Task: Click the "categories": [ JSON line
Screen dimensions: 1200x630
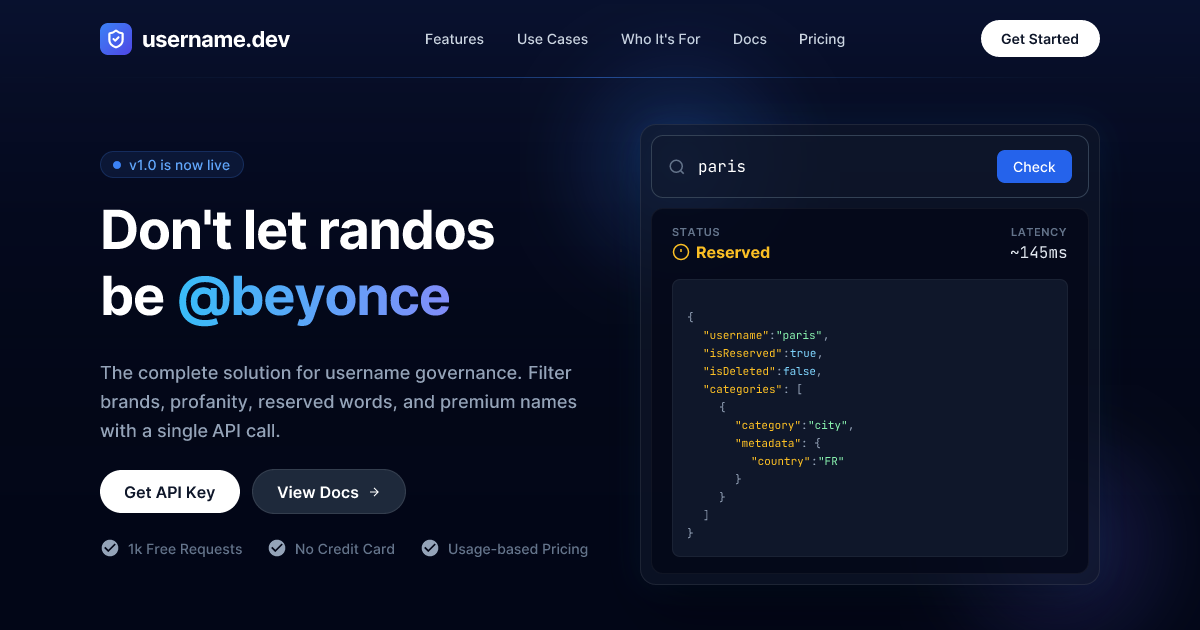Action: point(754,389)
